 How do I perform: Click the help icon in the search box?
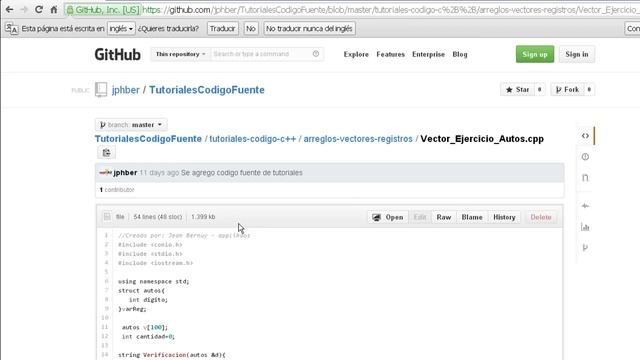click(x=316, y=53)
